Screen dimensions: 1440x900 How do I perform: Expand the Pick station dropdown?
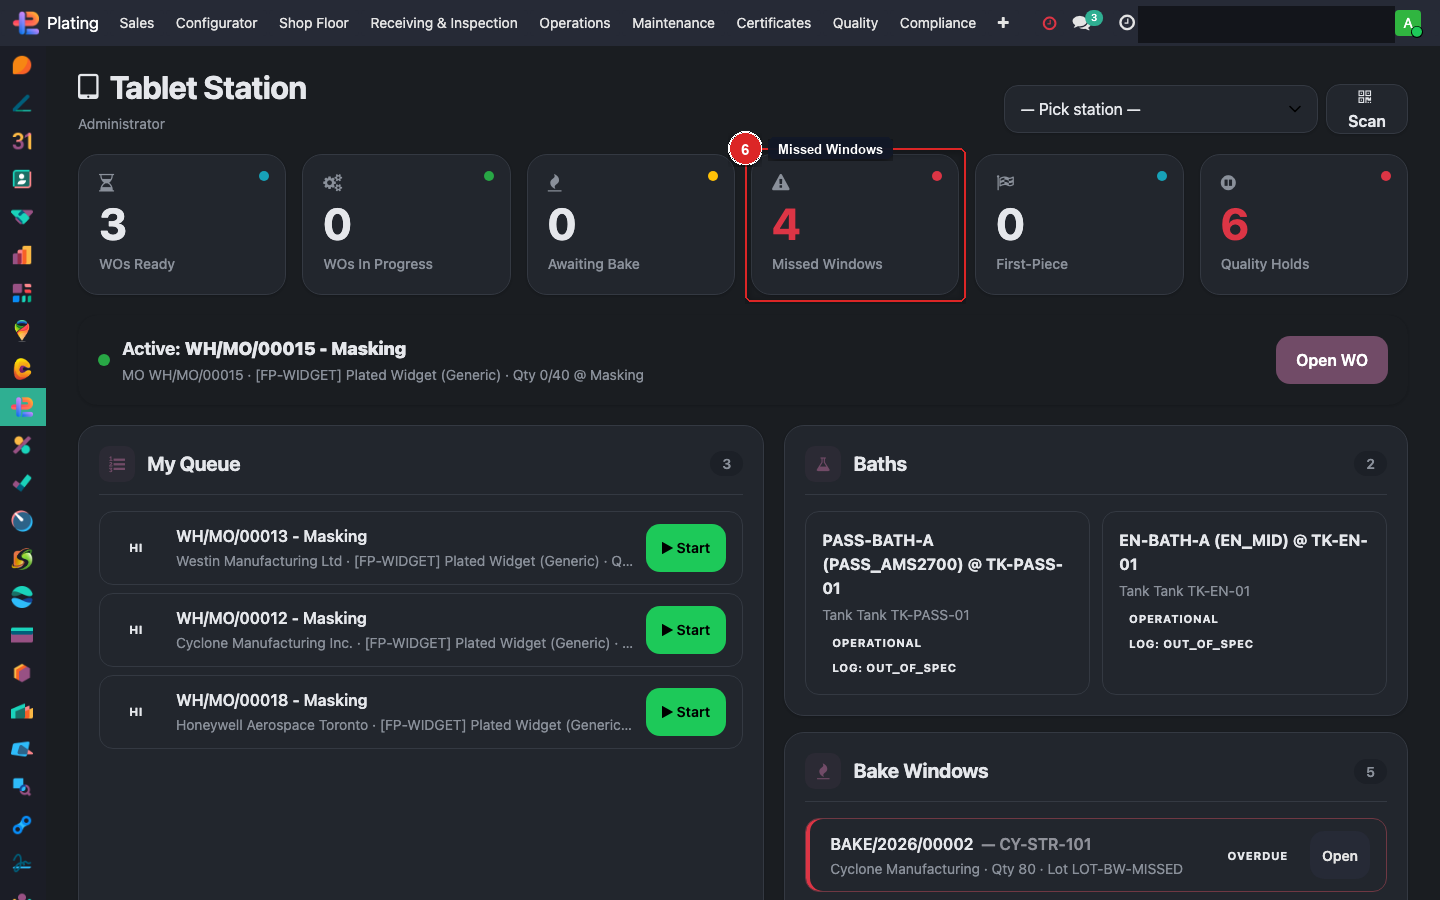1160,109
